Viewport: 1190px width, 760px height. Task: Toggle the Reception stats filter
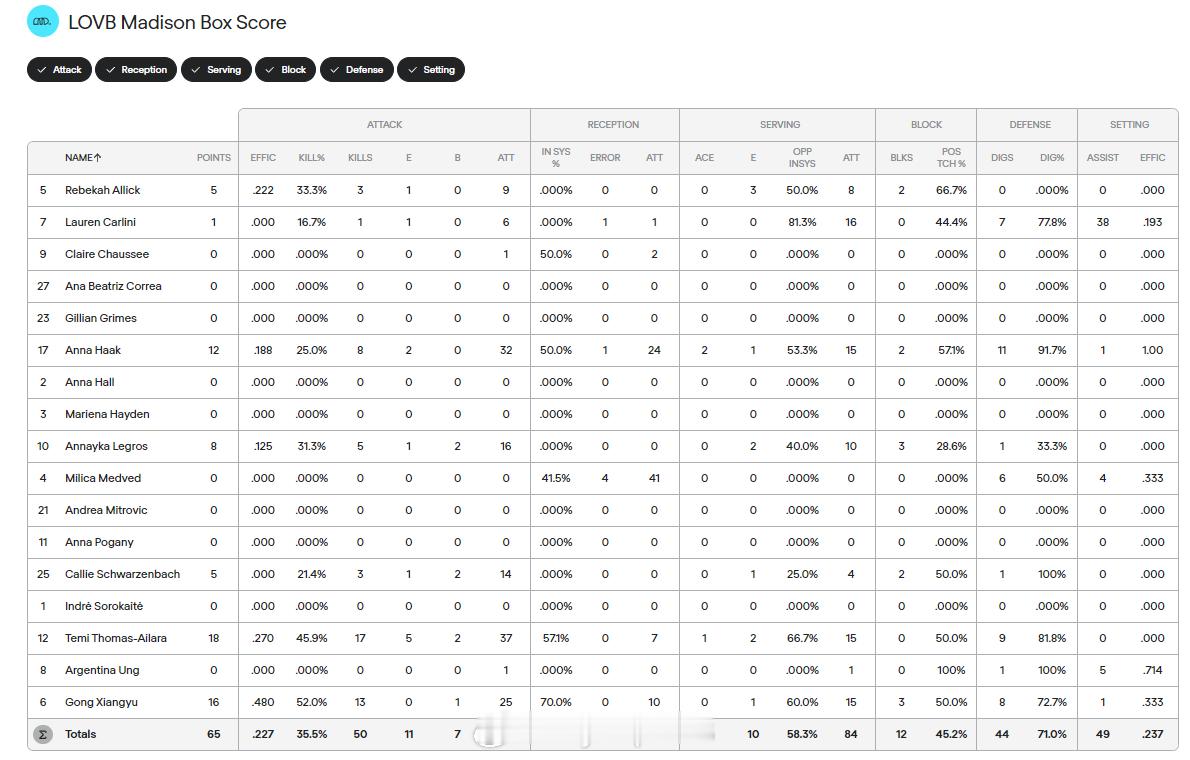[136, 70]
